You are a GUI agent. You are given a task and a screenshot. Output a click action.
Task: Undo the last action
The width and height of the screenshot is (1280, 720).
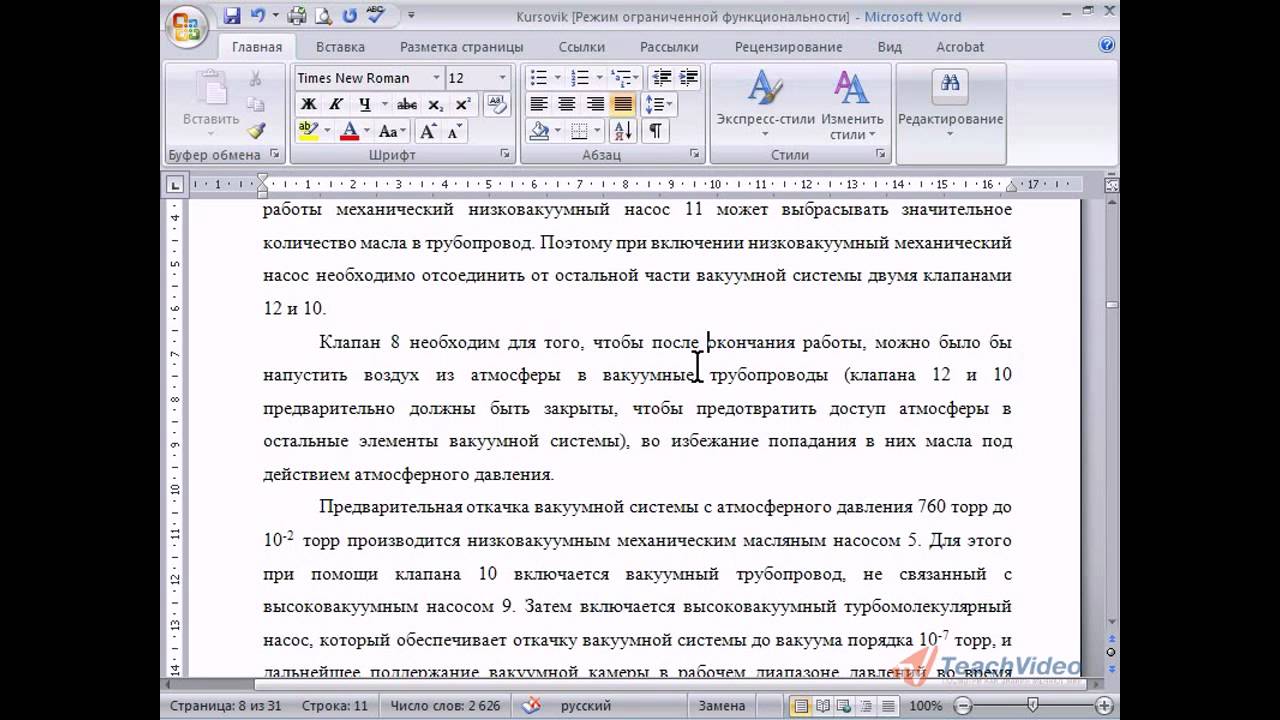tap(259, 16)
